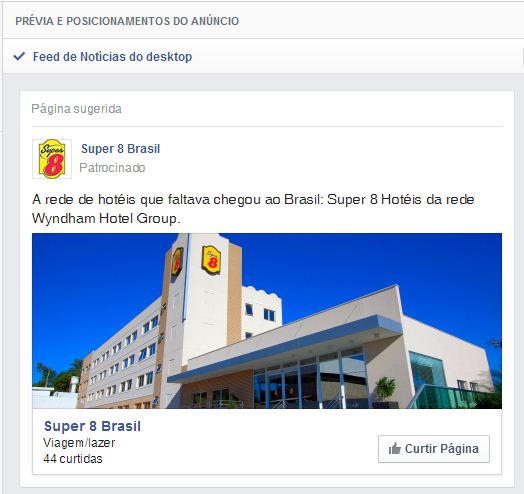Click the checkmark icon beside Feed de Notícias

click(x=19, y=56)
